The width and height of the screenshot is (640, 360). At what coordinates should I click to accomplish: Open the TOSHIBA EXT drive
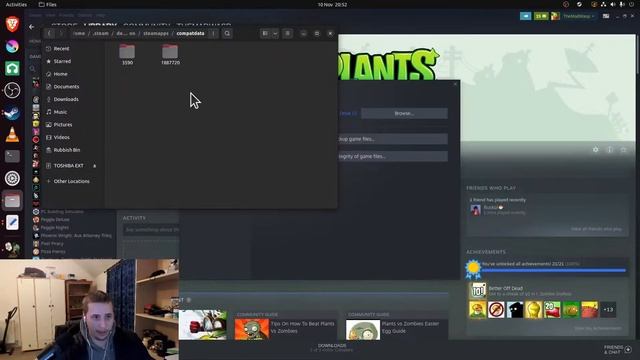tap(68, 166)
